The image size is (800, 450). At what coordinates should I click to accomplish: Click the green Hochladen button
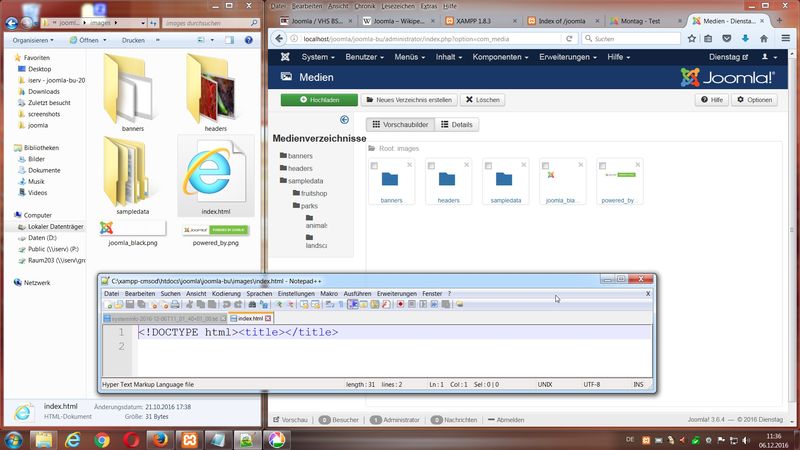pyautogui.click(x=318, y=100)
